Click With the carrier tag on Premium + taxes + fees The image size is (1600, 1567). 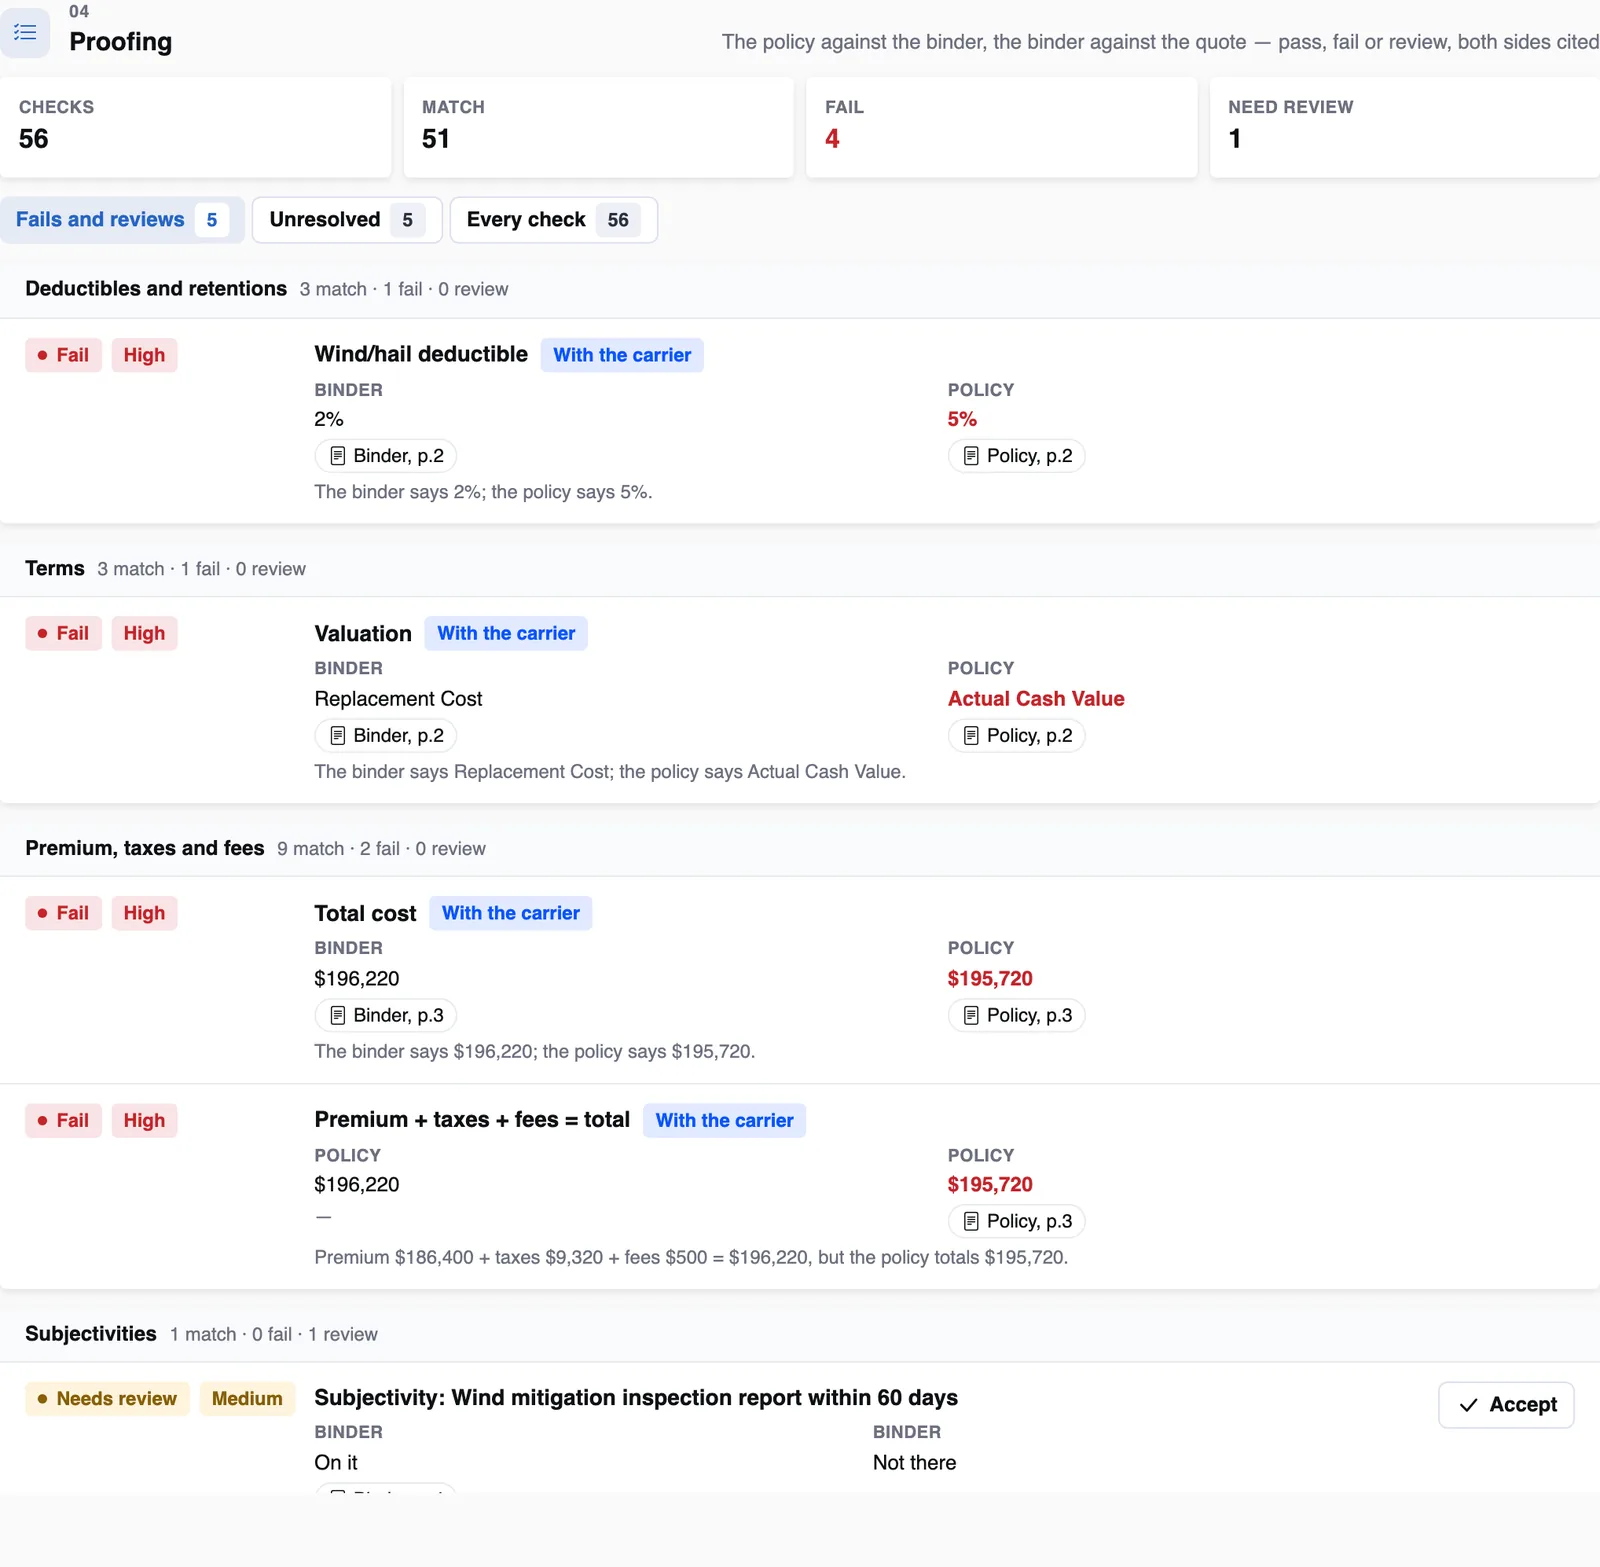(724, 1120)
